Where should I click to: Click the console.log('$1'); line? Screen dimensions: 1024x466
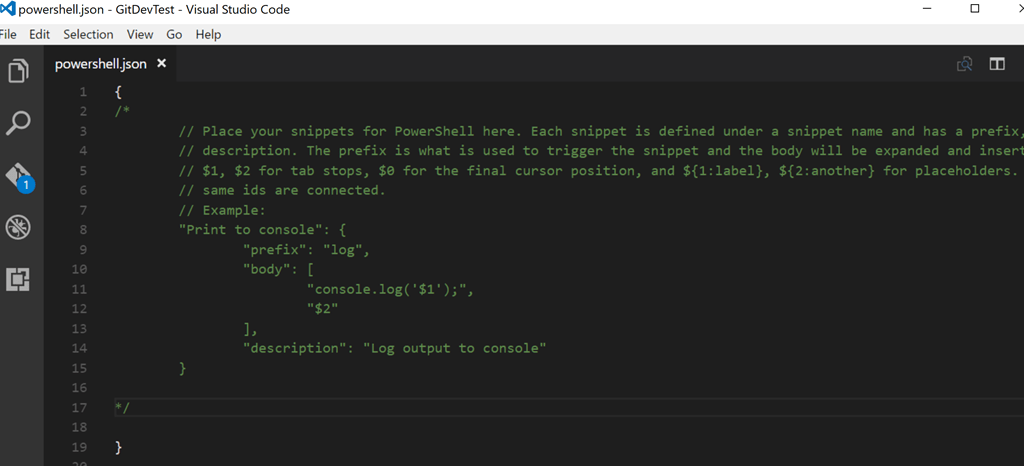390,289
